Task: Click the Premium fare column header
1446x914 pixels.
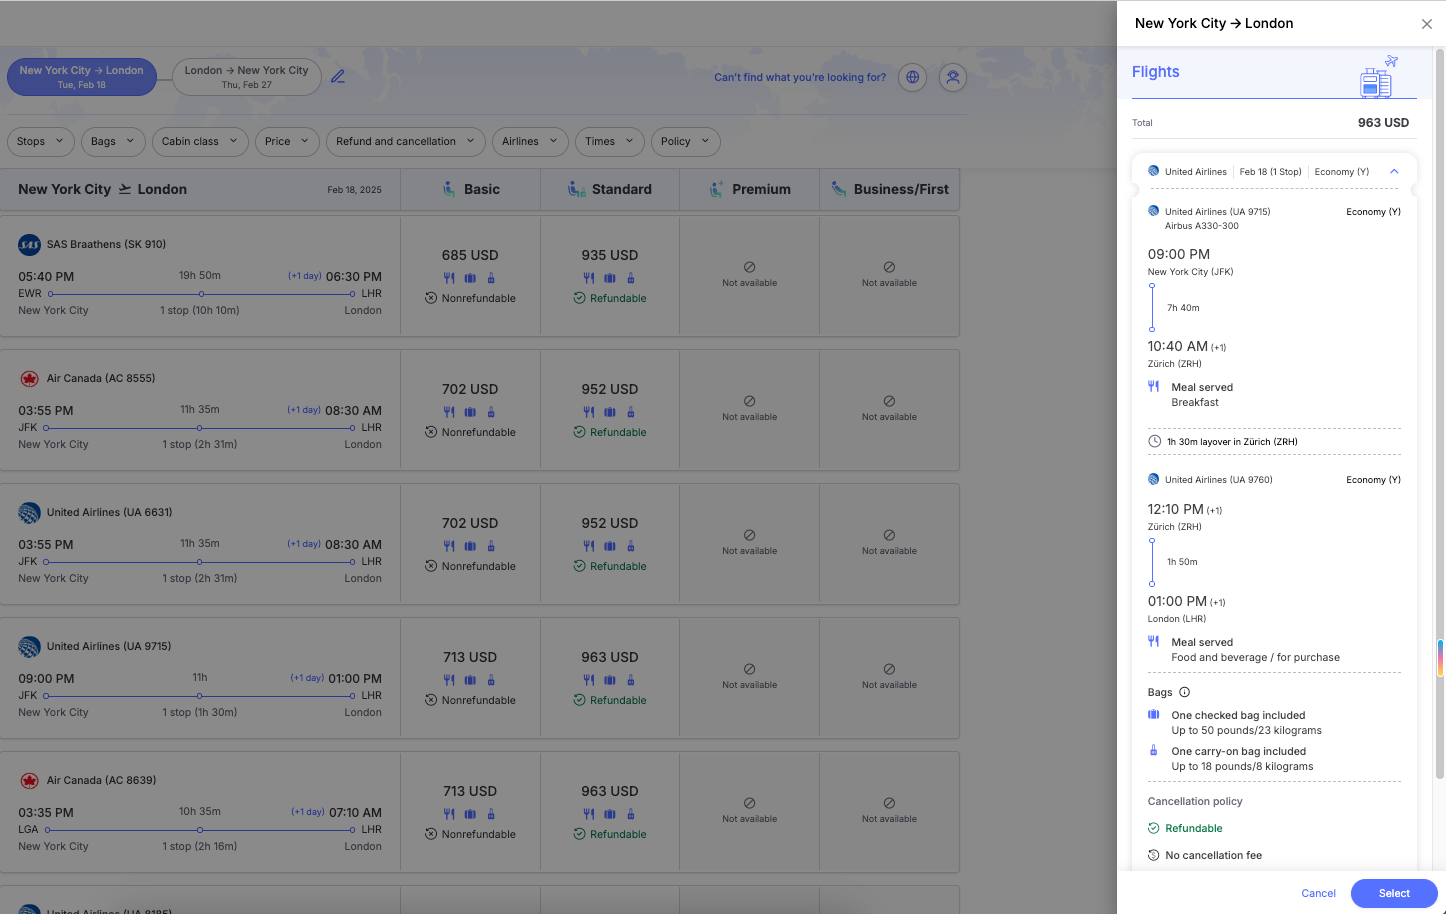Action: 749,189
